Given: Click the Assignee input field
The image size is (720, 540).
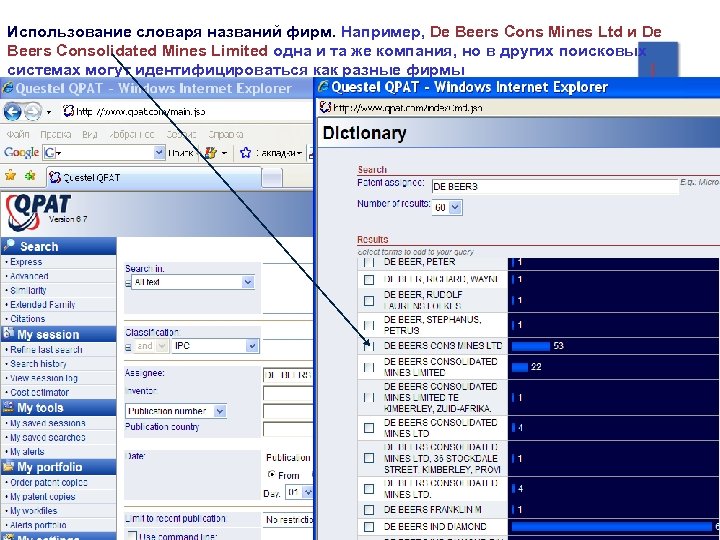Looking at the screenshot, I should tap(287, 375).
